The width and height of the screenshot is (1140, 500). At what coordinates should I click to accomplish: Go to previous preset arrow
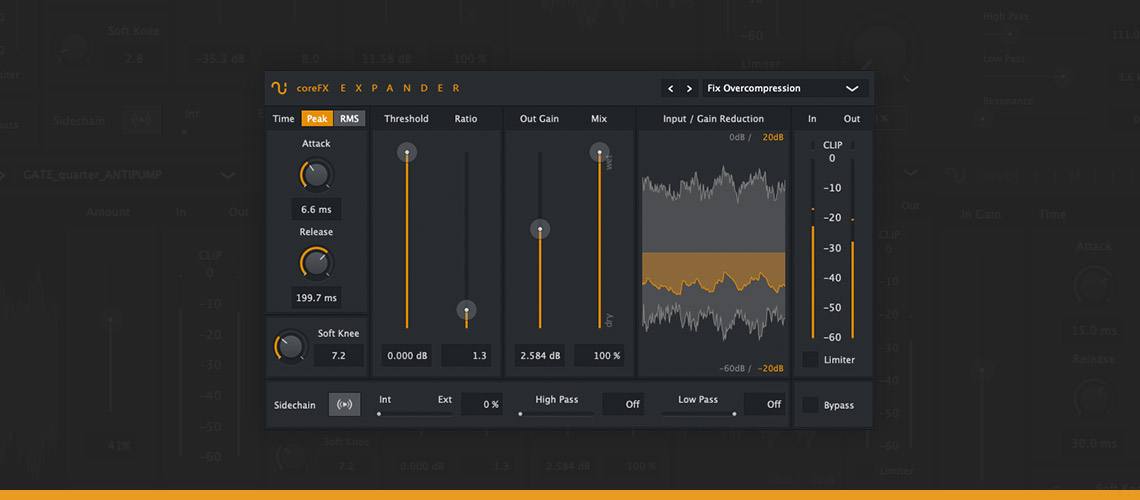670,89
